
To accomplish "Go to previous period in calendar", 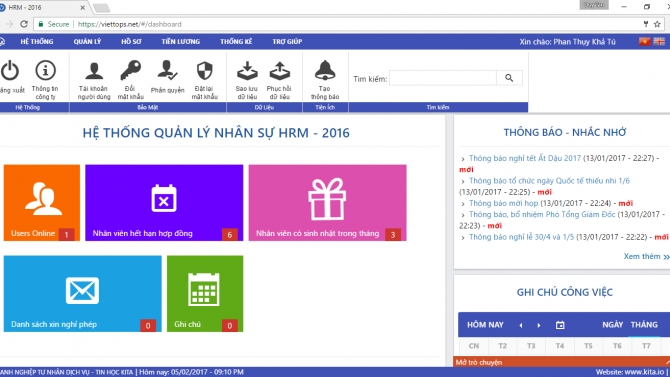I will (x=521, y=325).
